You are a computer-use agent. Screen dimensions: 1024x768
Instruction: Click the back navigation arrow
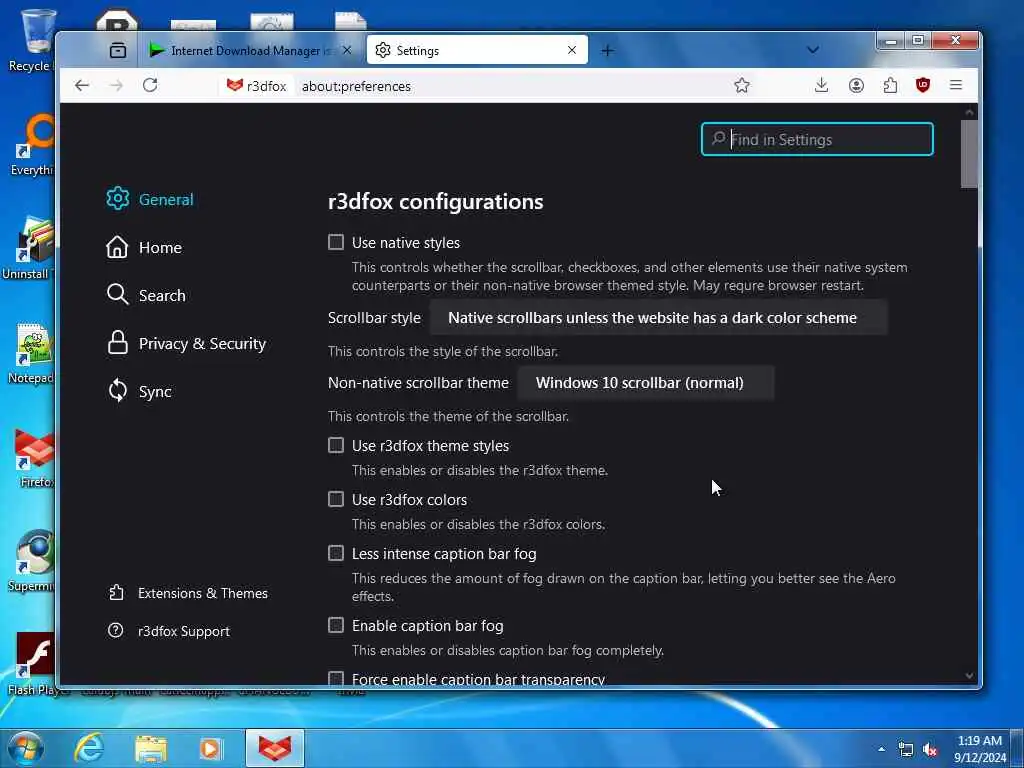tap(82, 86)
